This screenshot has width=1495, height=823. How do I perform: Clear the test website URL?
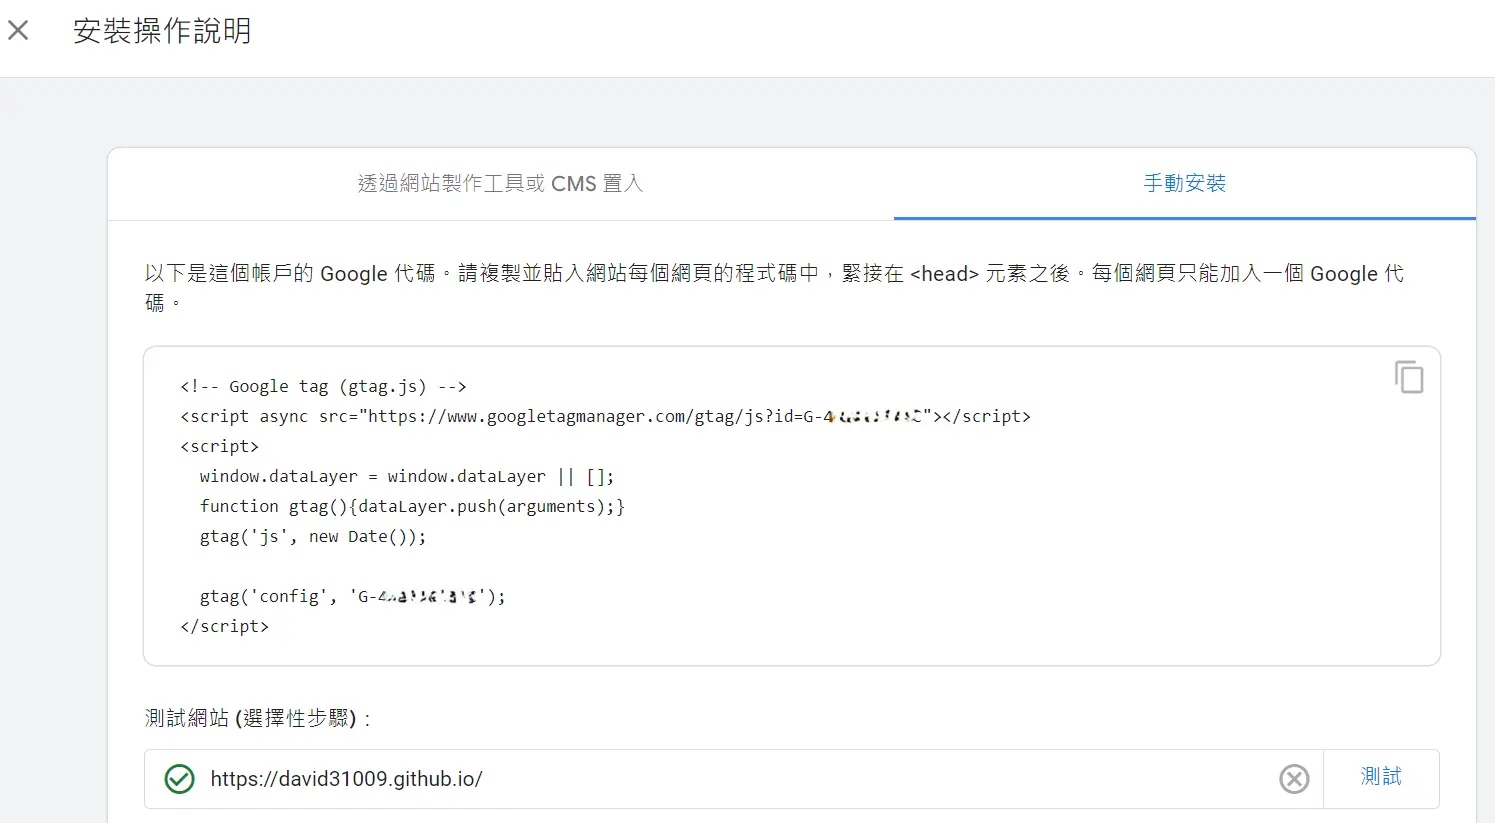point(1293,779)
